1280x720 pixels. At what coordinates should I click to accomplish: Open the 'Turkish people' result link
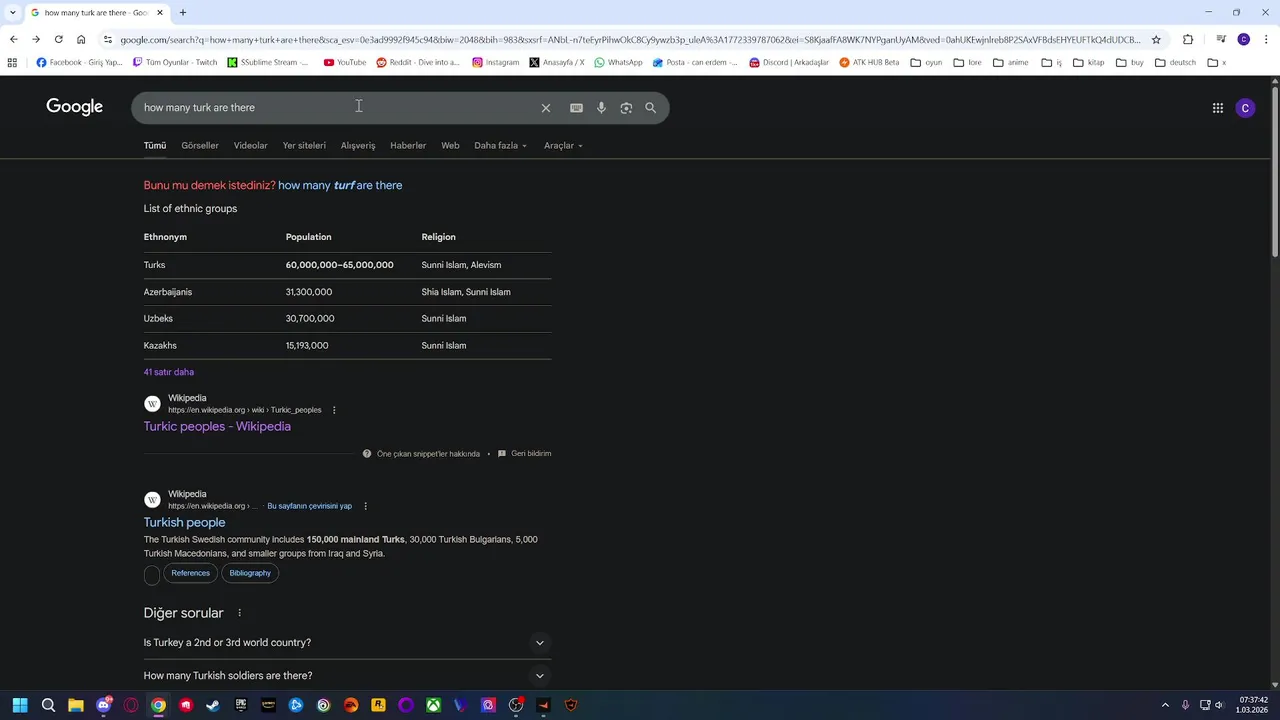(184, 523)
